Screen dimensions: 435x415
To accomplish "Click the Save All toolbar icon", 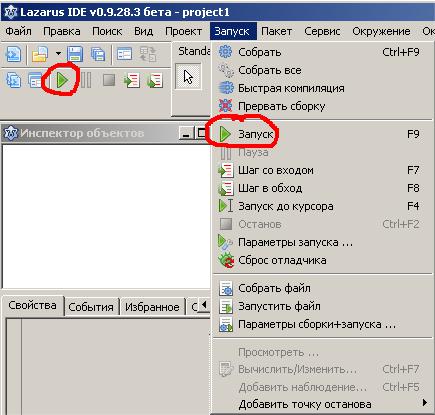I will coord(98,54).
